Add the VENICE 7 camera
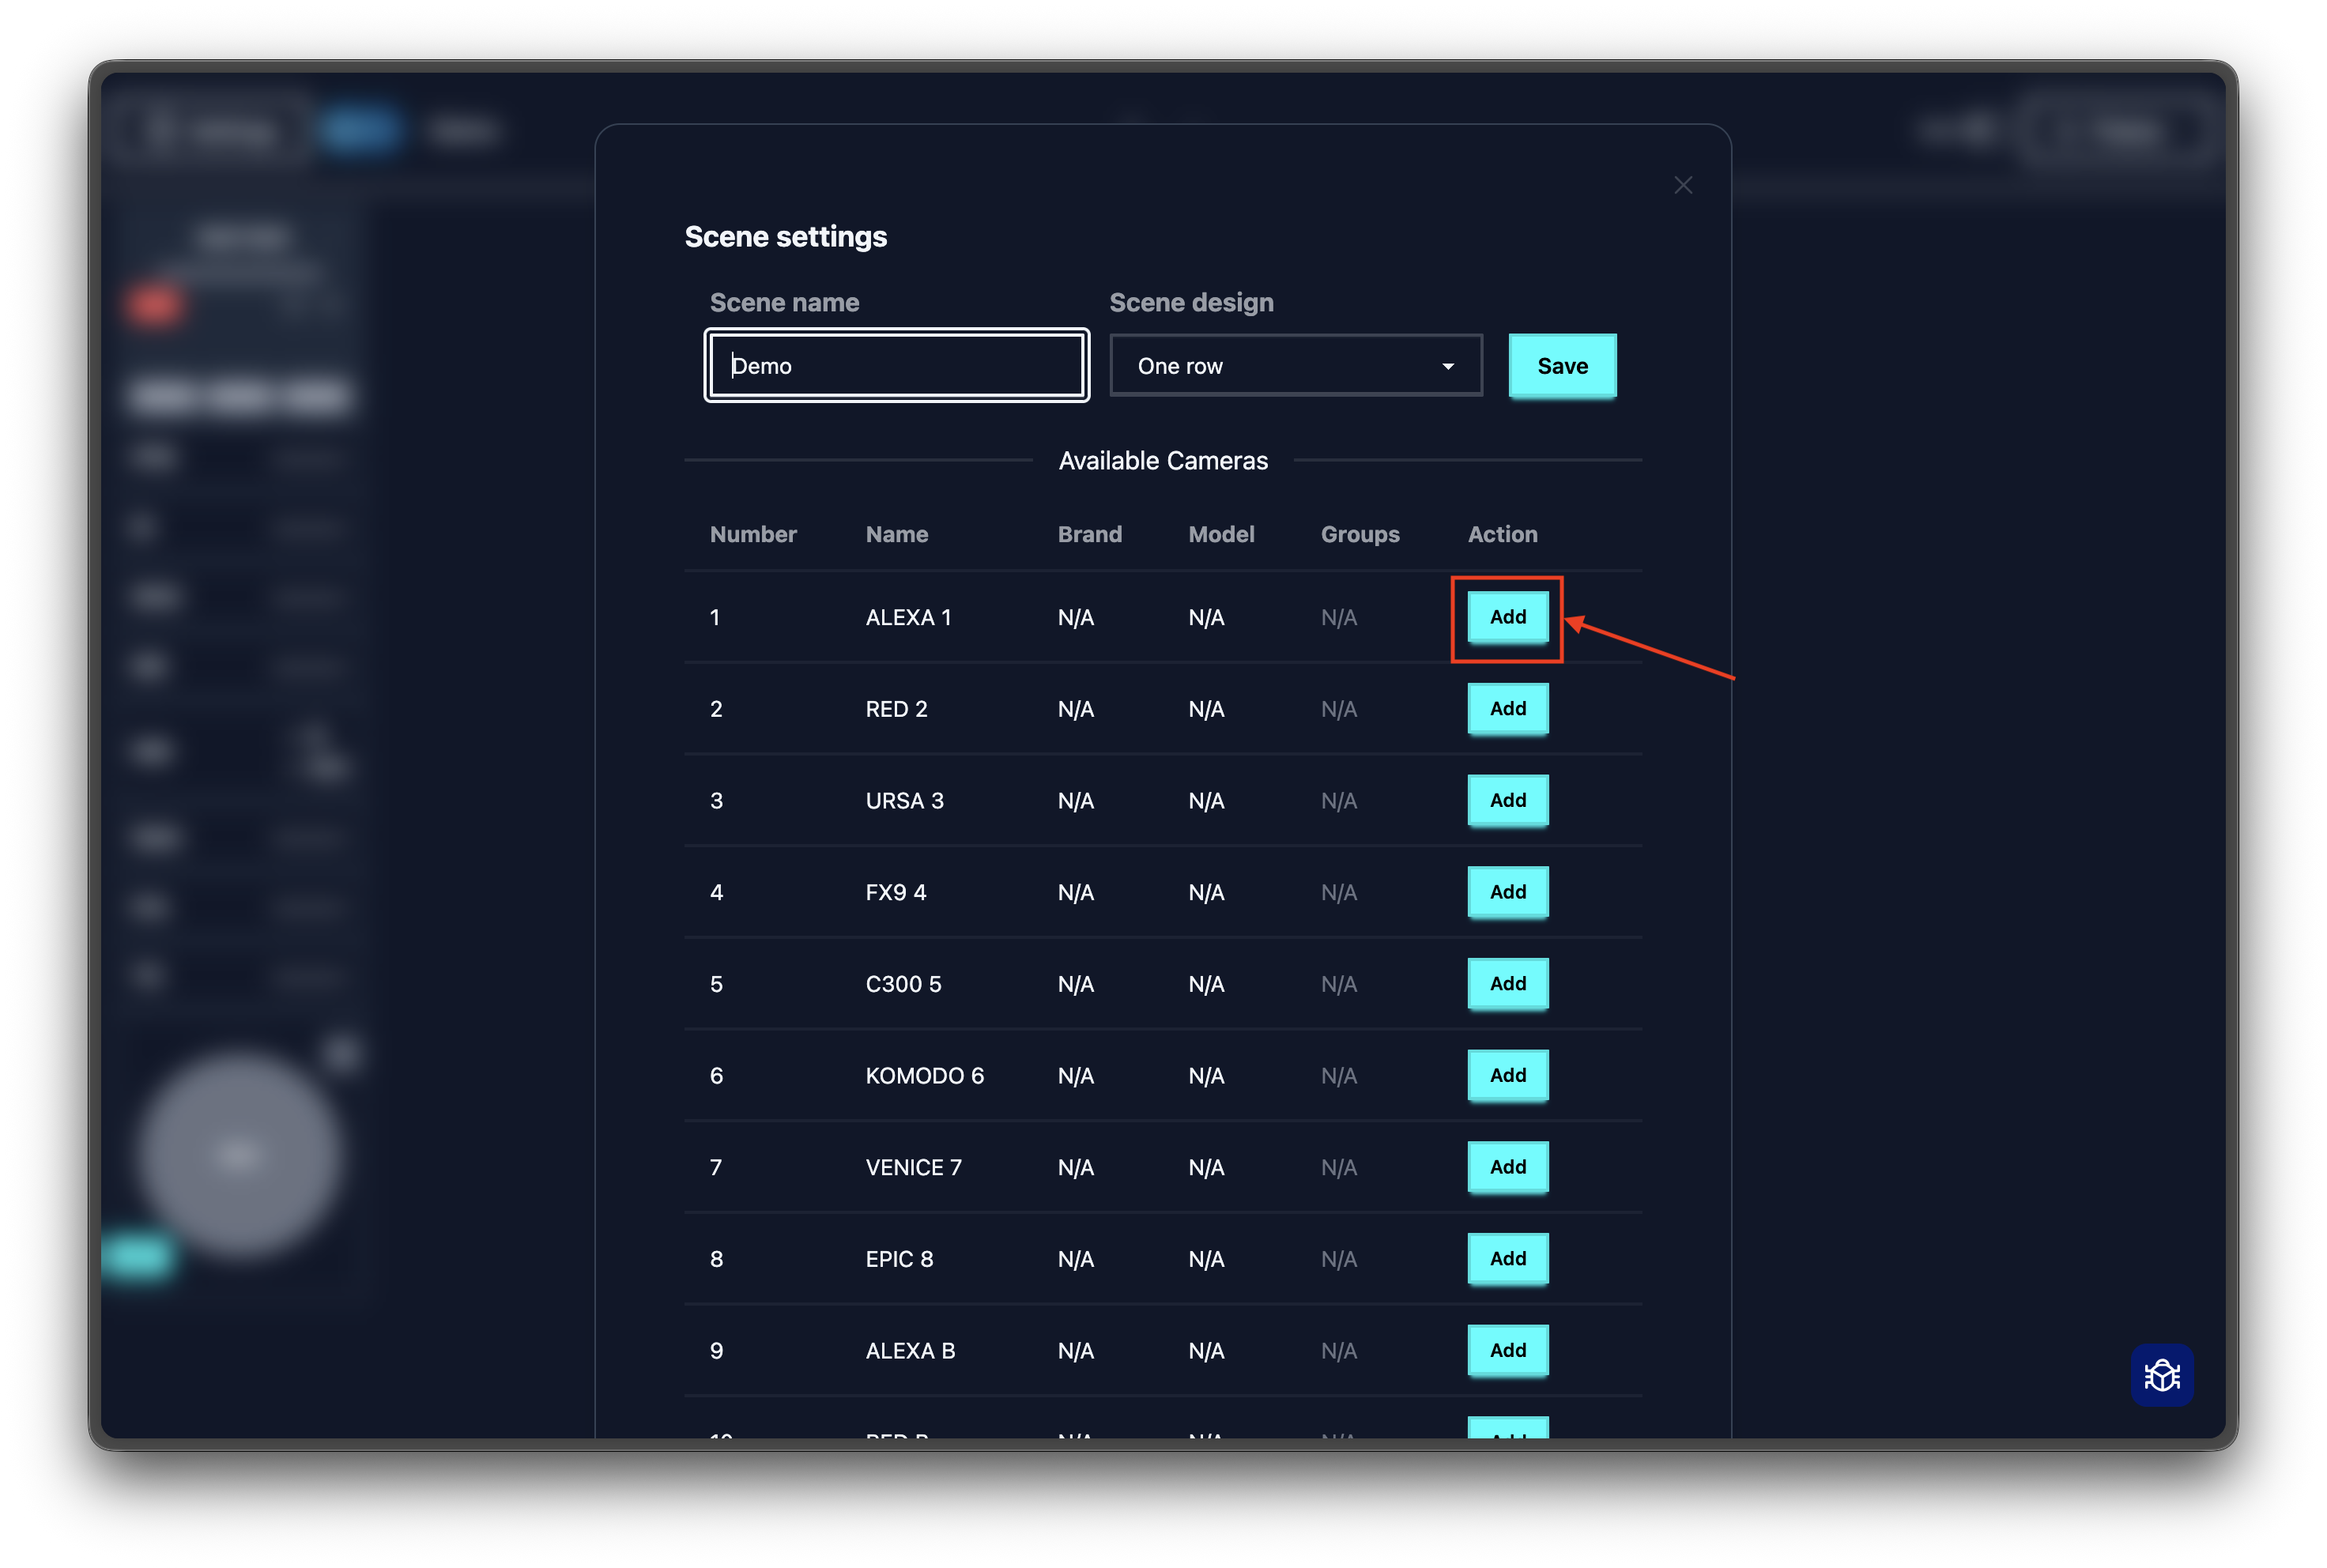2327x1568 pixels. pos(1507,1167)
